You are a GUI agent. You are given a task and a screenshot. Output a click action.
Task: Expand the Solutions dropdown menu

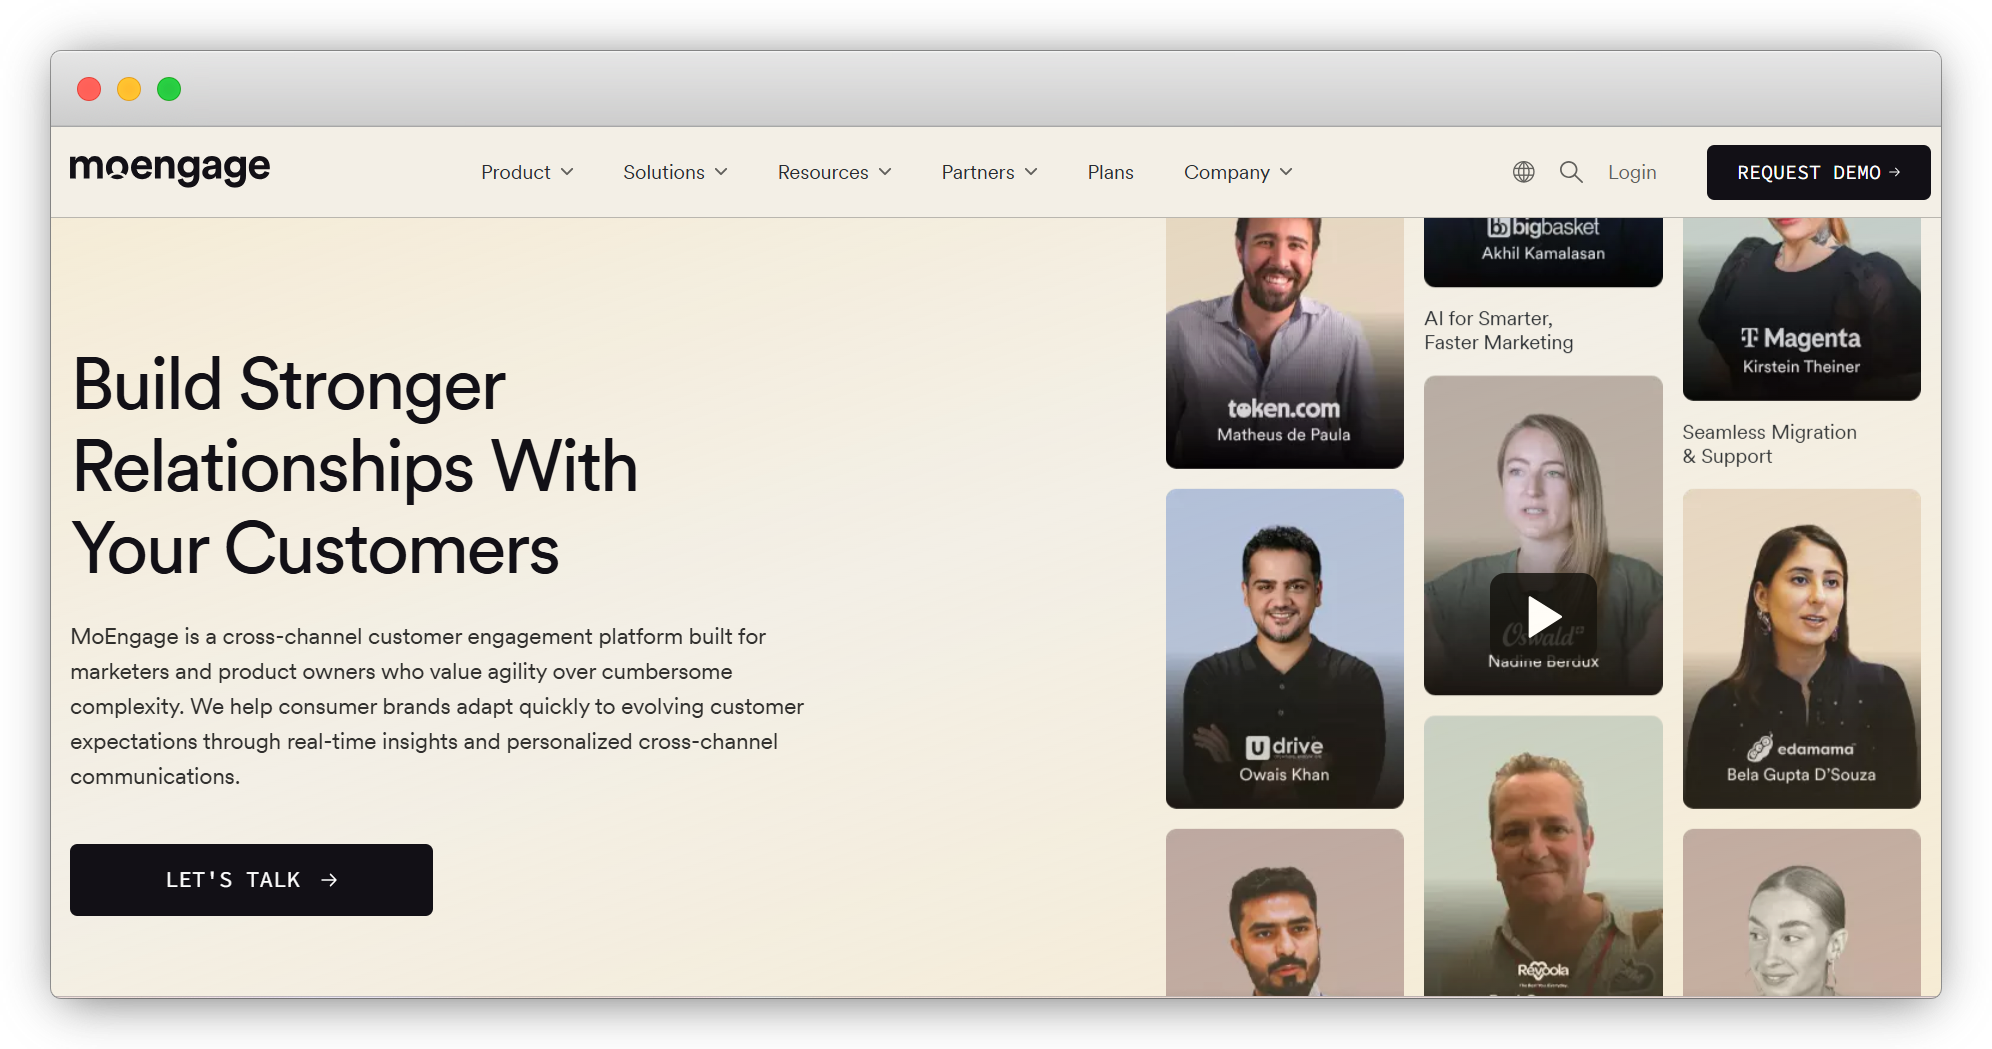[x=675, y=172]
